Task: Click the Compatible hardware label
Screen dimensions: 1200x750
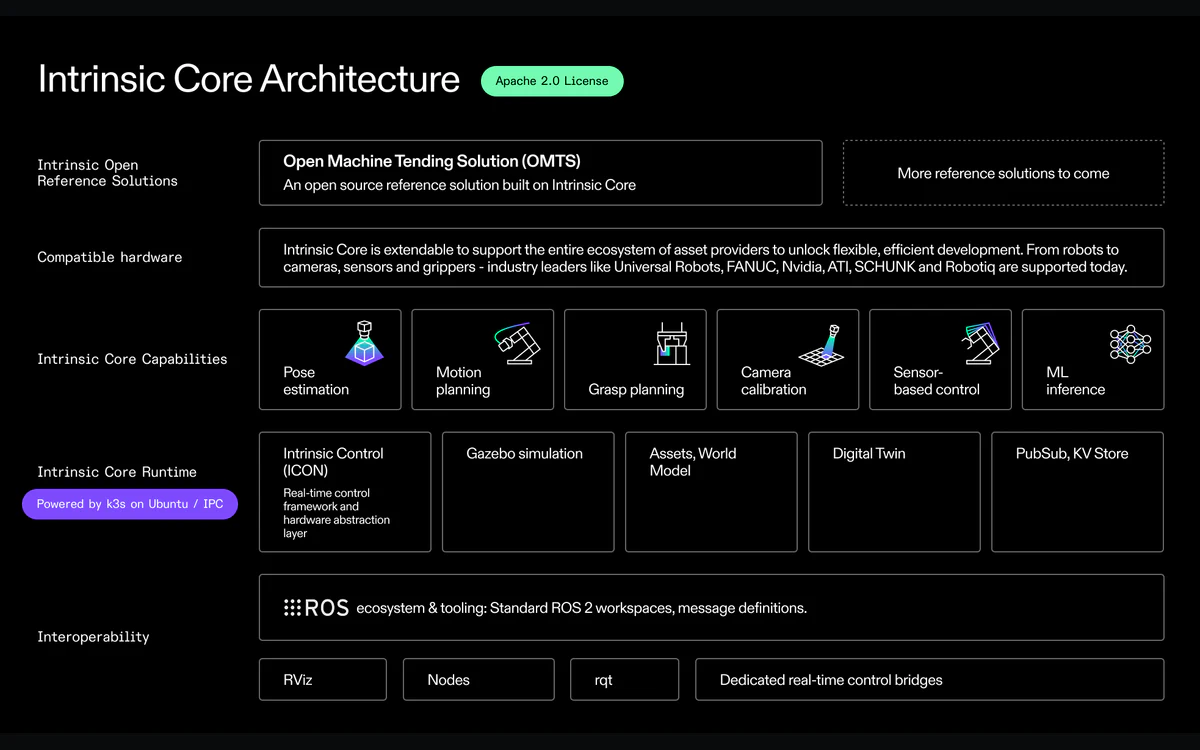Action: (x=110, y=257)
